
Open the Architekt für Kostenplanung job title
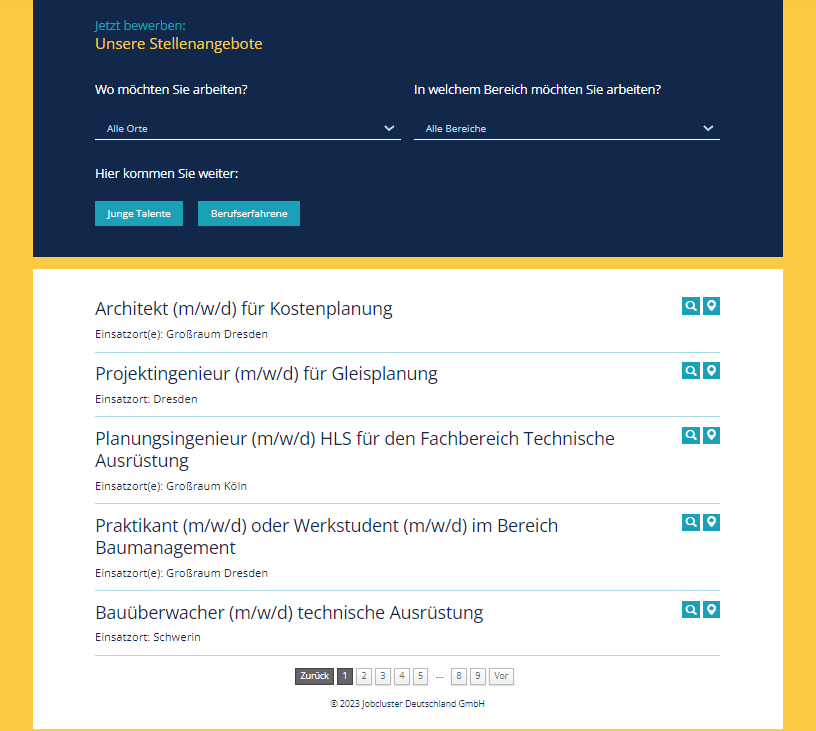tap(244, 308)
